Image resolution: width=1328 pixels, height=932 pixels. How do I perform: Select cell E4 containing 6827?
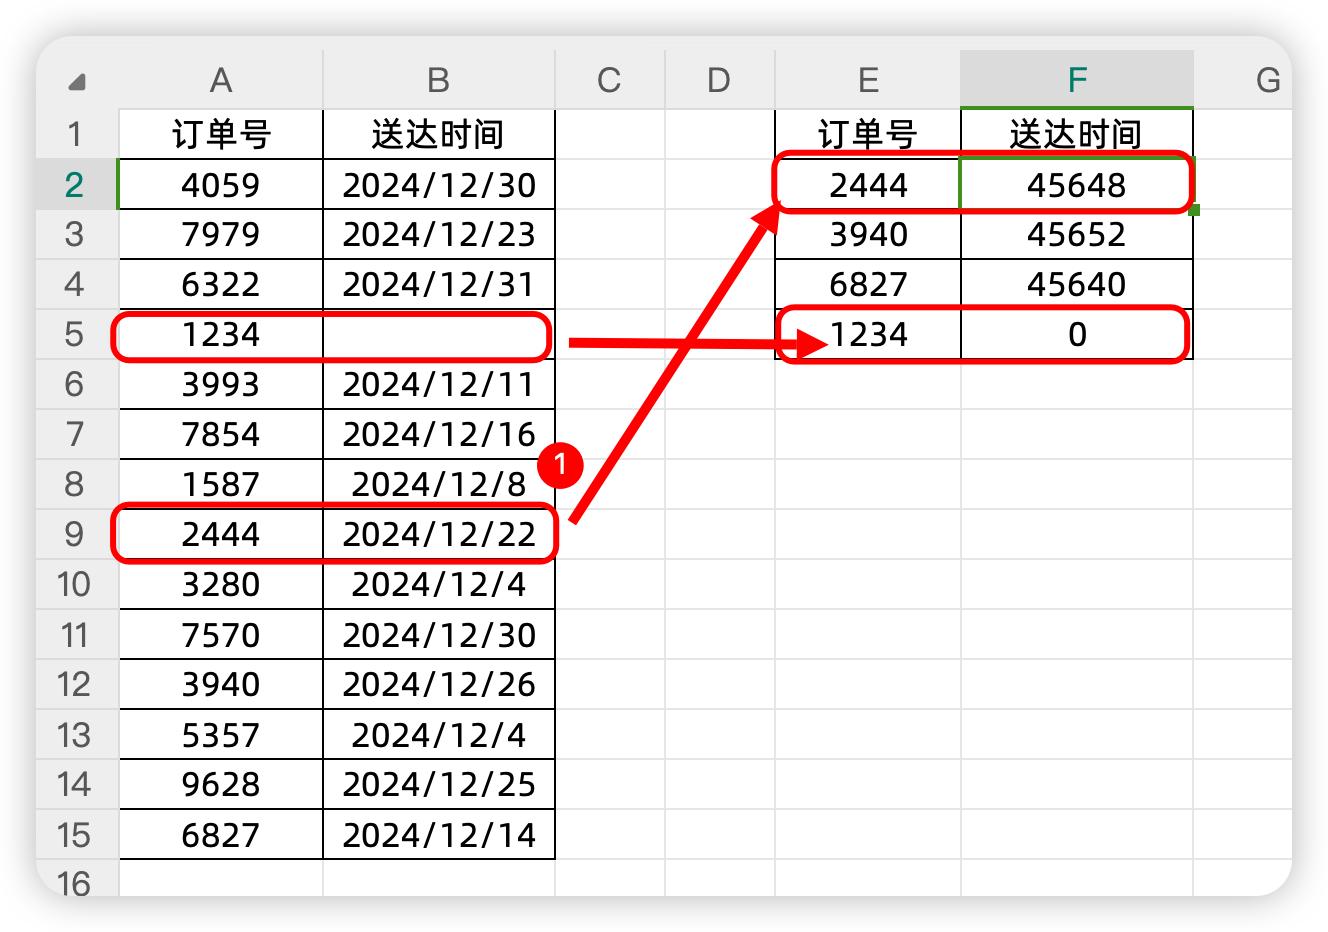tap(868, 284)
